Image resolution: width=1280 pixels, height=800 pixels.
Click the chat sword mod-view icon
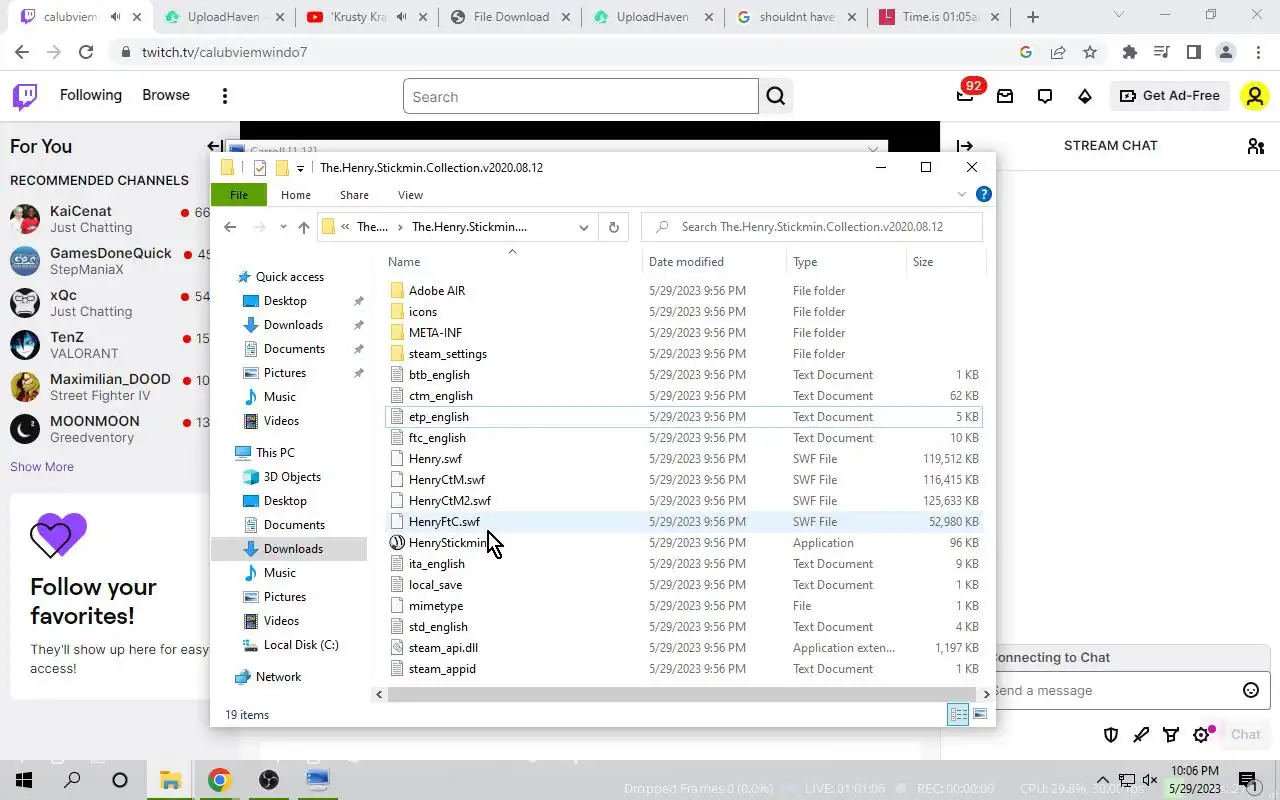[x=1141, y=735]
